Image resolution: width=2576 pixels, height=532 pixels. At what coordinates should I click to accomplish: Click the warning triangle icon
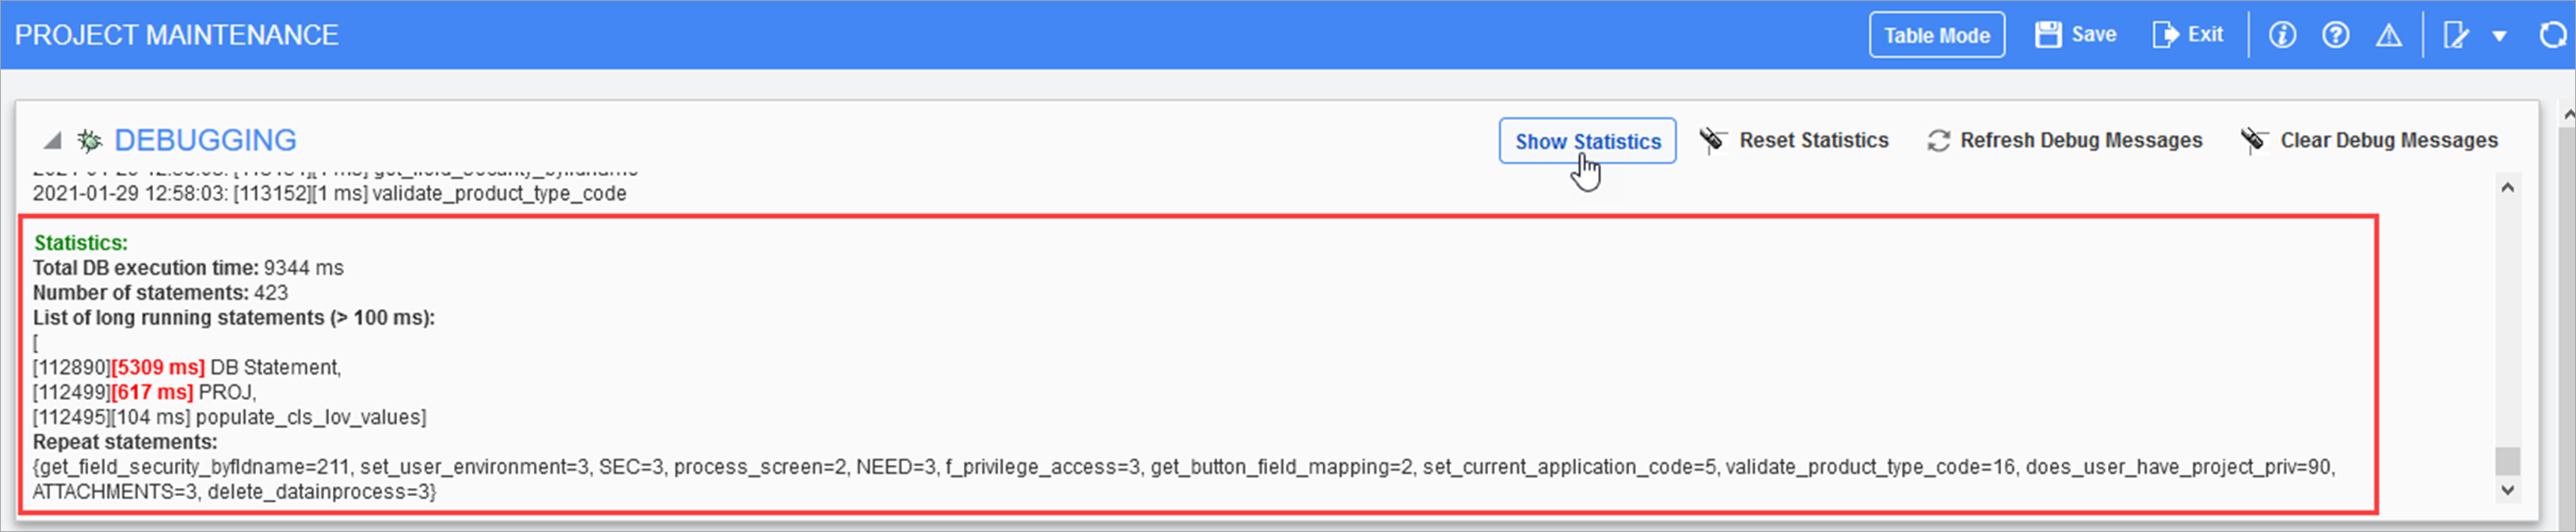(2389, 35)
